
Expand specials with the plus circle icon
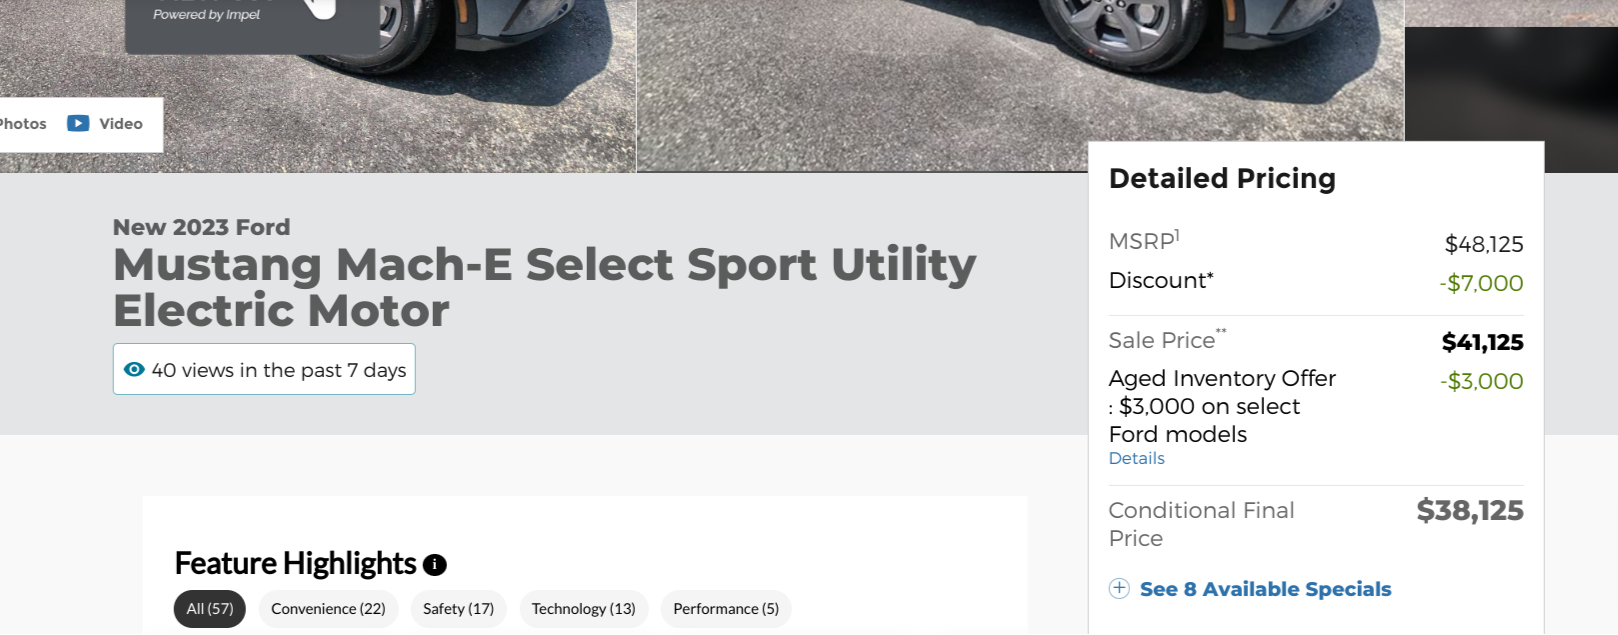click(1119, 588)
